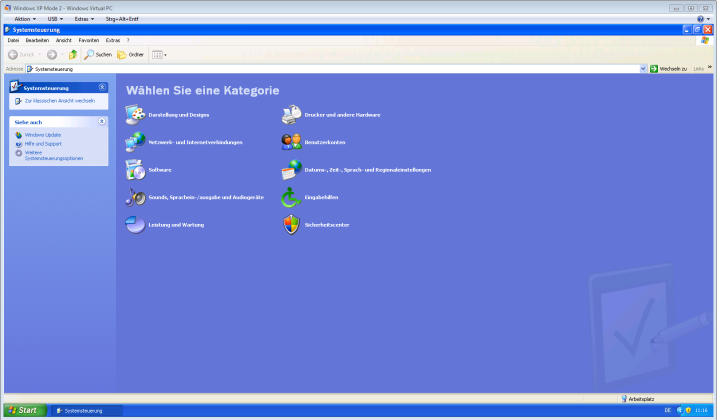The image size is (717, 420).
Task: Click the Strg+Alt+Entf button
Action: [122, 19]
